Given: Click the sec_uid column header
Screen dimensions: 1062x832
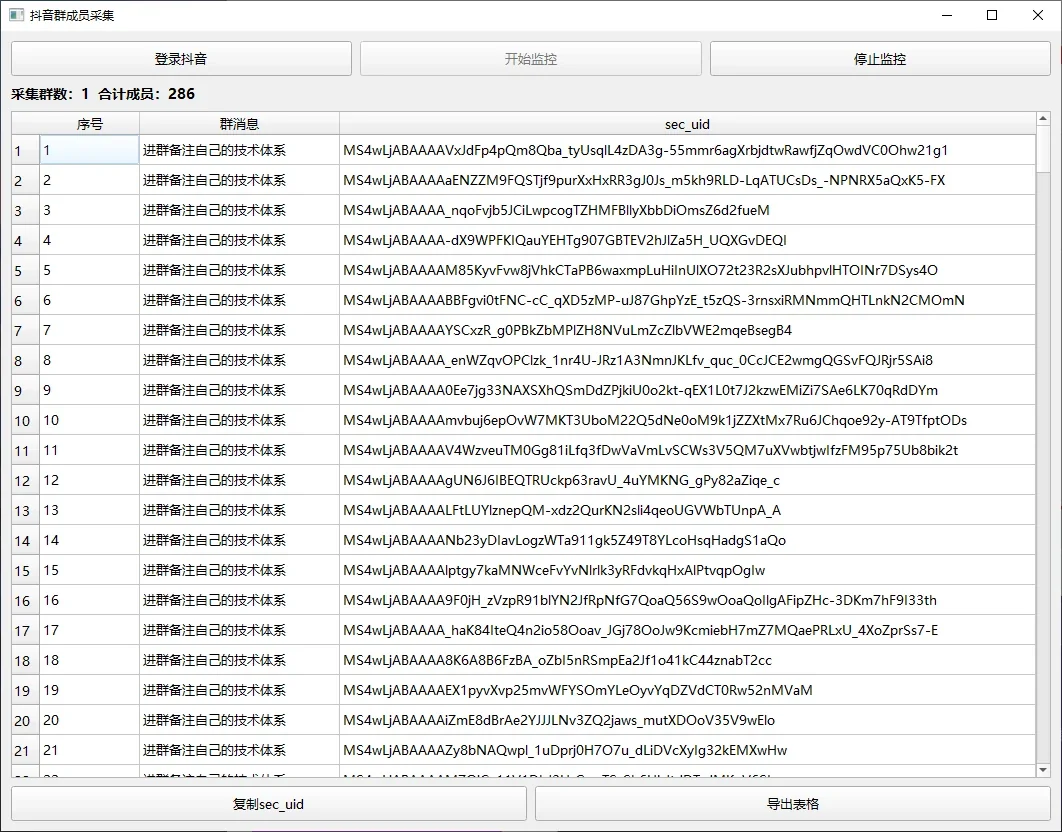Looking at the screenshot, I should click(x=687, y=124).
